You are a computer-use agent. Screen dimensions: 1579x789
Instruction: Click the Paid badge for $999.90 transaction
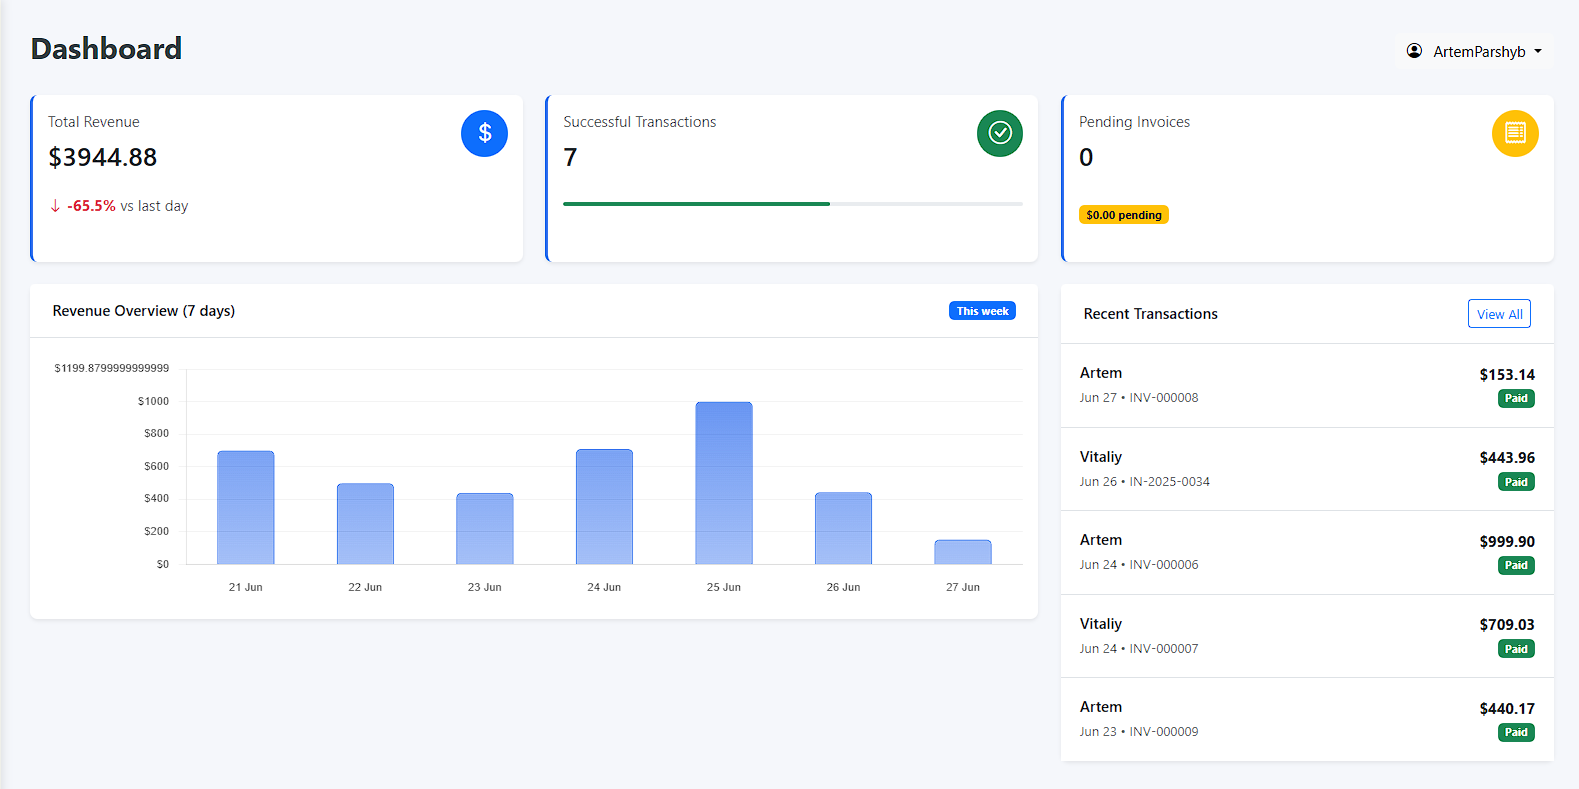[1516, 565]
